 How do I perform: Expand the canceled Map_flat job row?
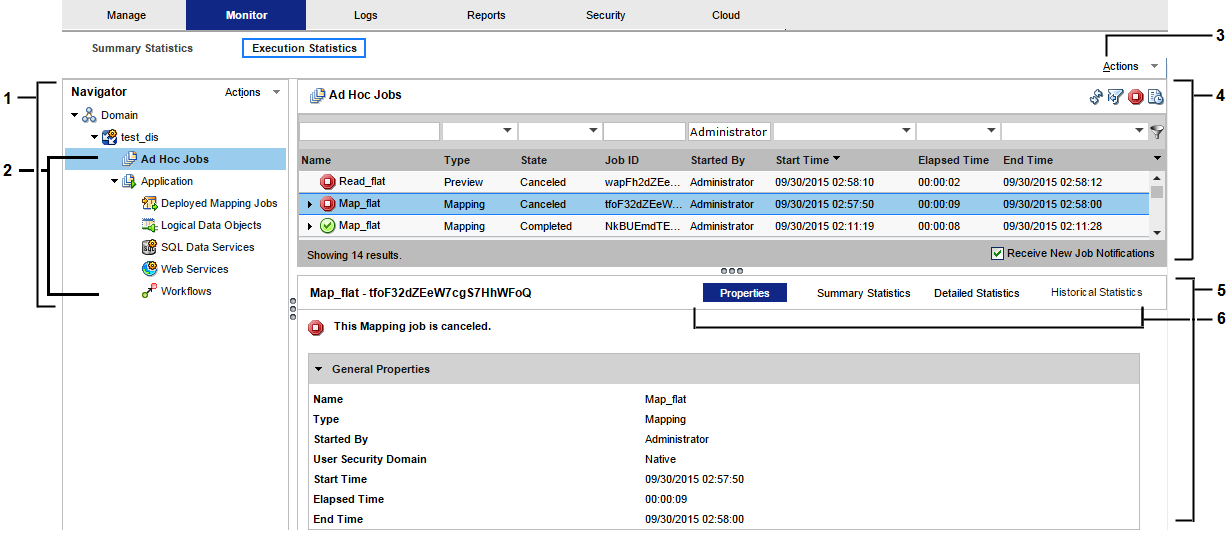310,204
